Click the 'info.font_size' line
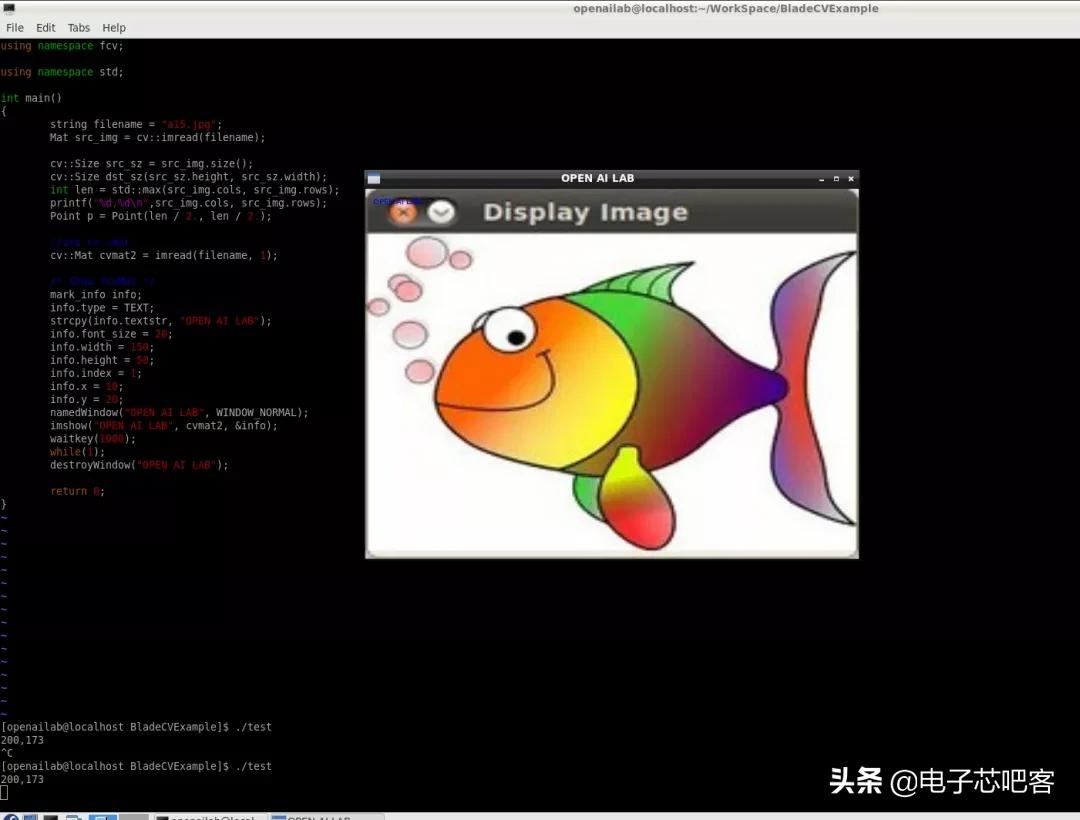 point(111,334)
